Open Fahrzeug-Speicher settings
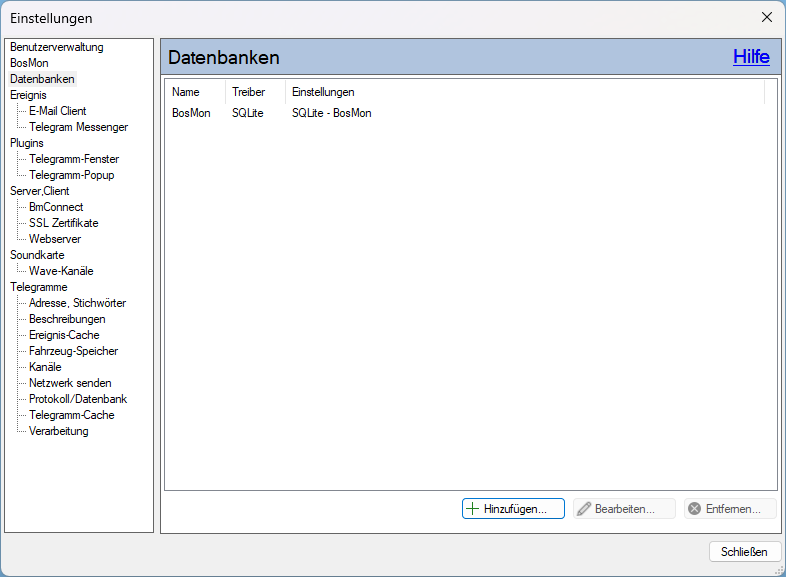786x577 pixels. point(73,351)
